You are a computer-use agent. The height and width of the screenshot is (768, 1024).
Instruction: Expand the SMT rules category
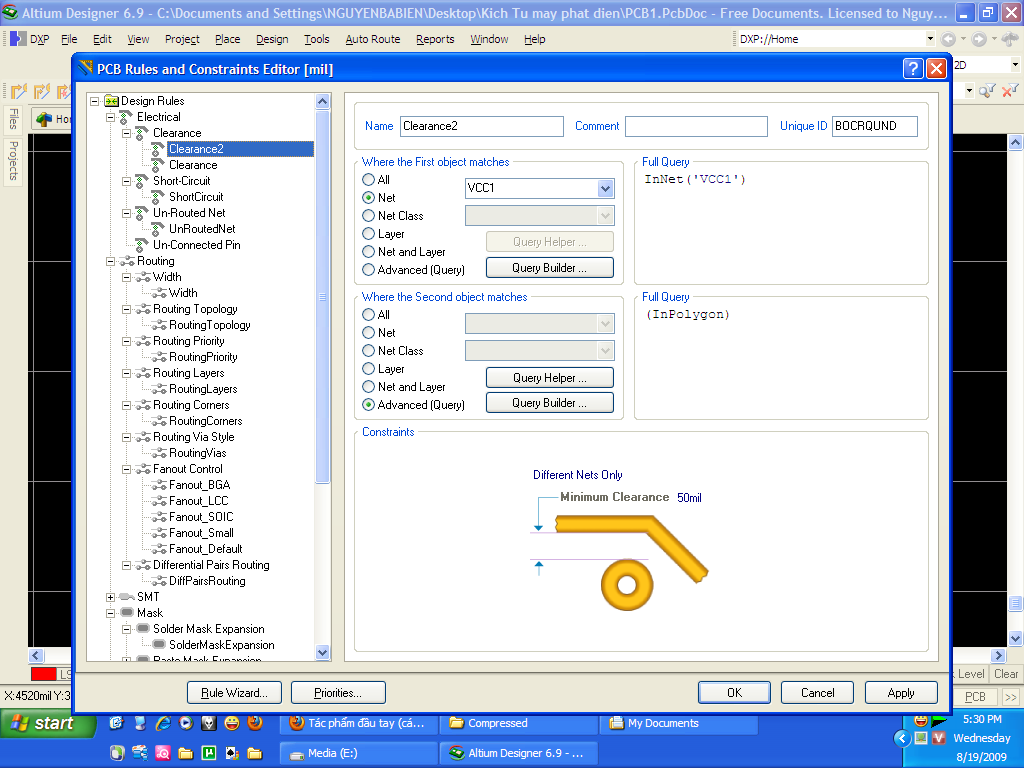pos(110,597)
